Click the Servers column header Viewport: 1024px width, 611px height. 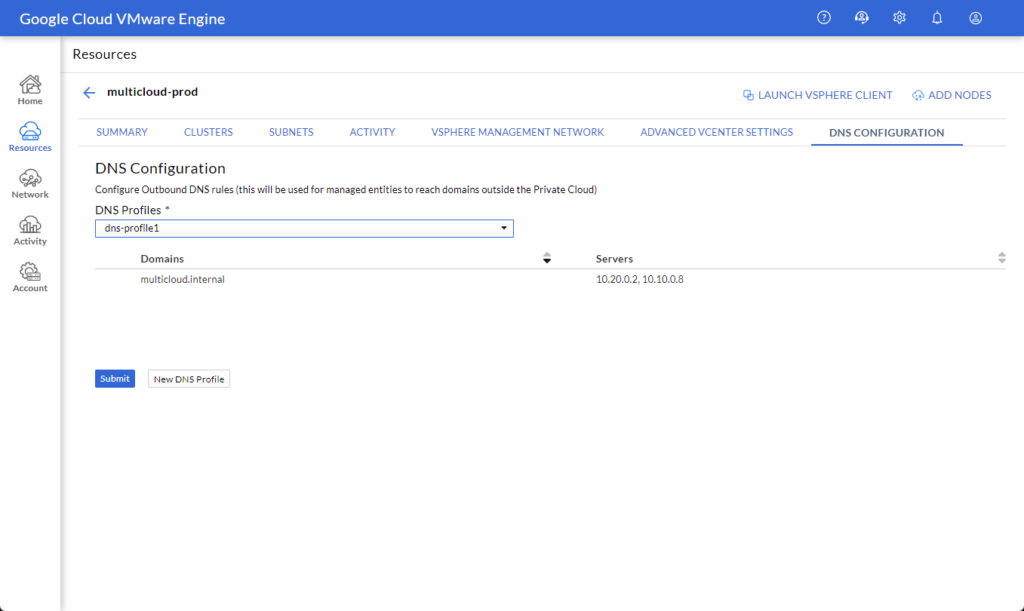(x=614, y=258)
